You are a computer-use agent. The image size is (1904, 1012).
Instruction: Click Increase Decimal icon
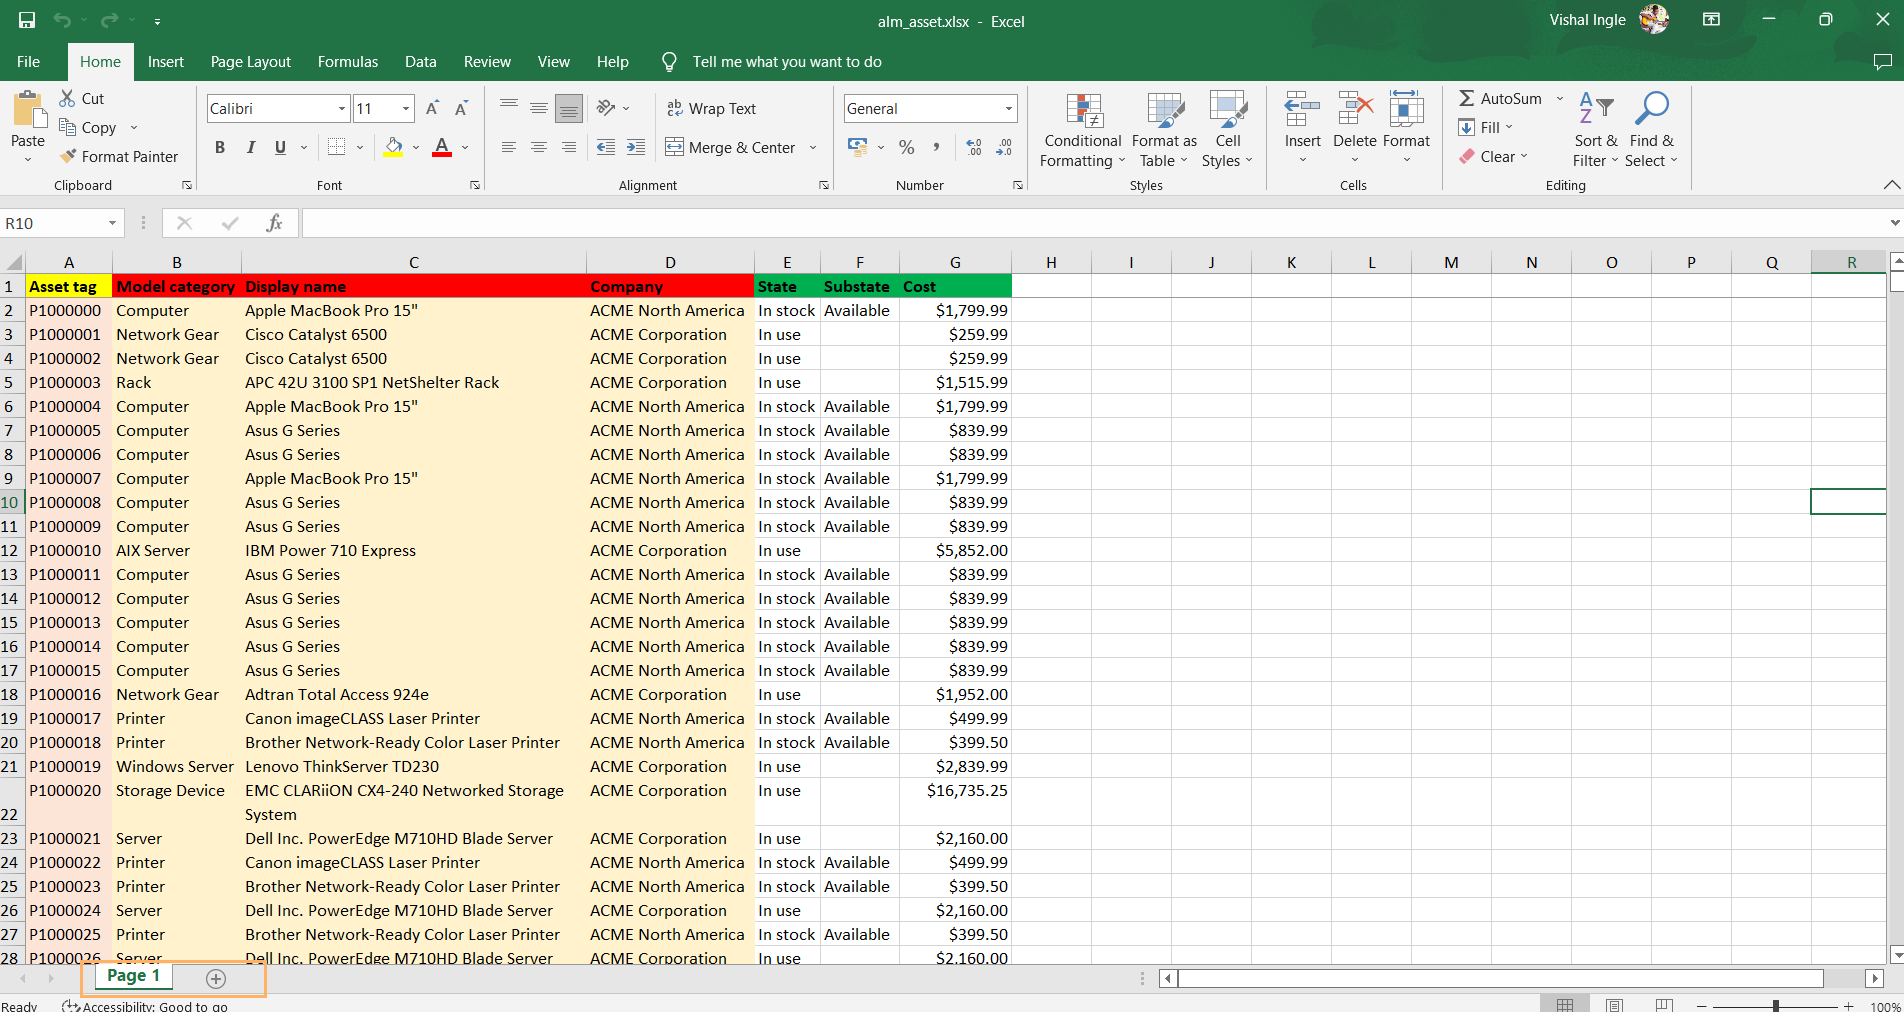(975, 147)
